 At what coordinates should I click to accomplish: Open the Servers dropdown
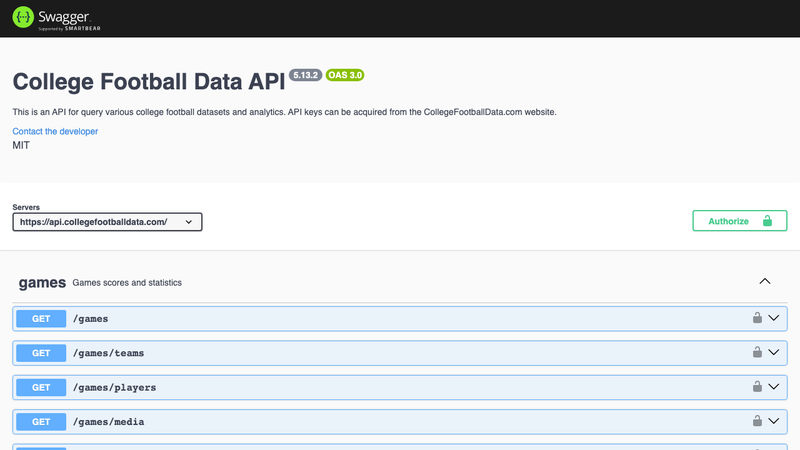107,222
